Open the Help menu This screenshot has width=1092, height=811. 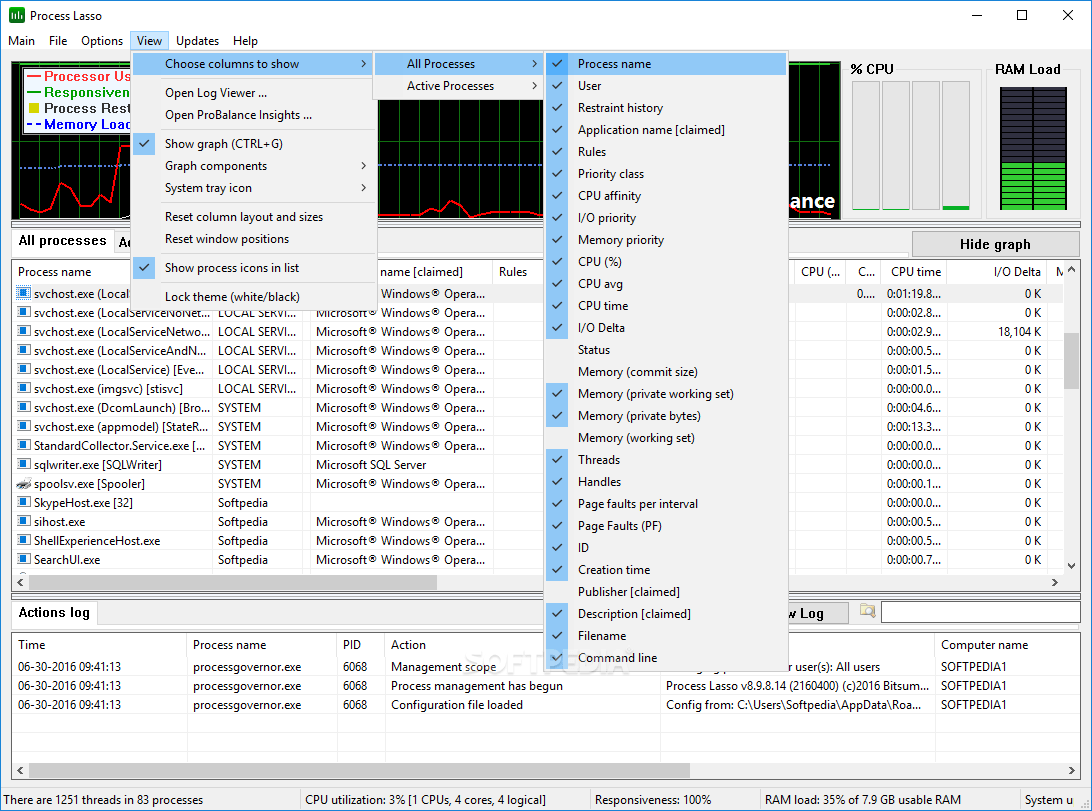click(x=245, y=40)
